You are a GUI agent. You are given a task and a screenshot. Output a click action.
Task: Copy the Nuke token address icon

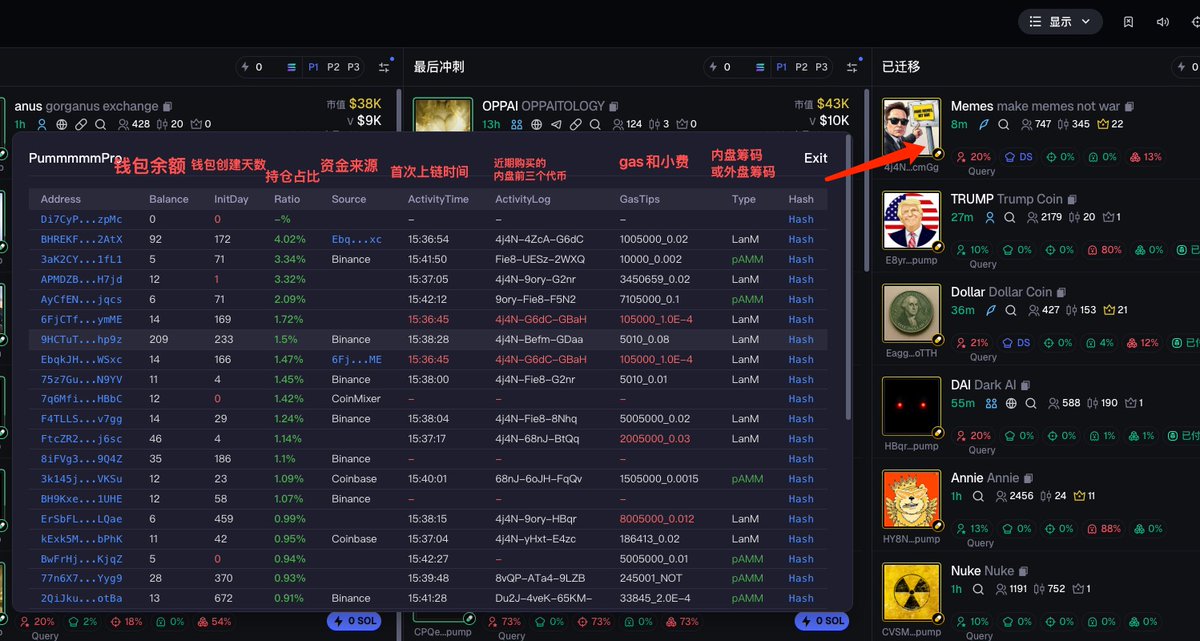[1025, 571]
